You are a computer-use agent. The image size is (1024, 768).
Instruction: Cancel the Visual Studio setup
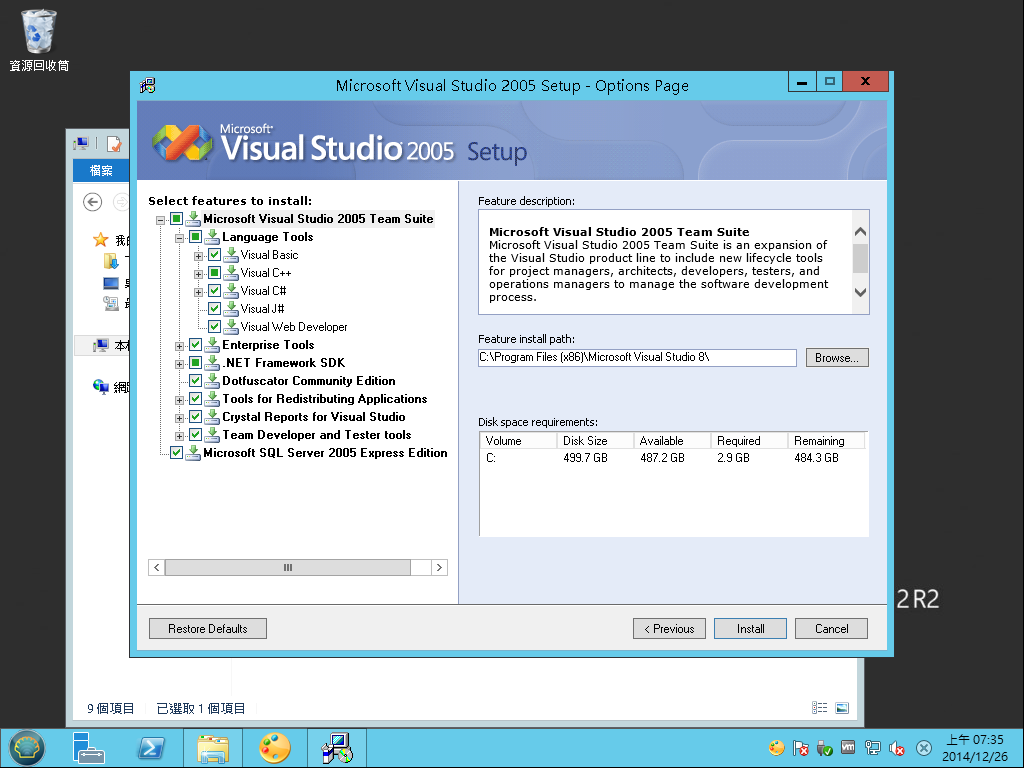tap(831, 629)
